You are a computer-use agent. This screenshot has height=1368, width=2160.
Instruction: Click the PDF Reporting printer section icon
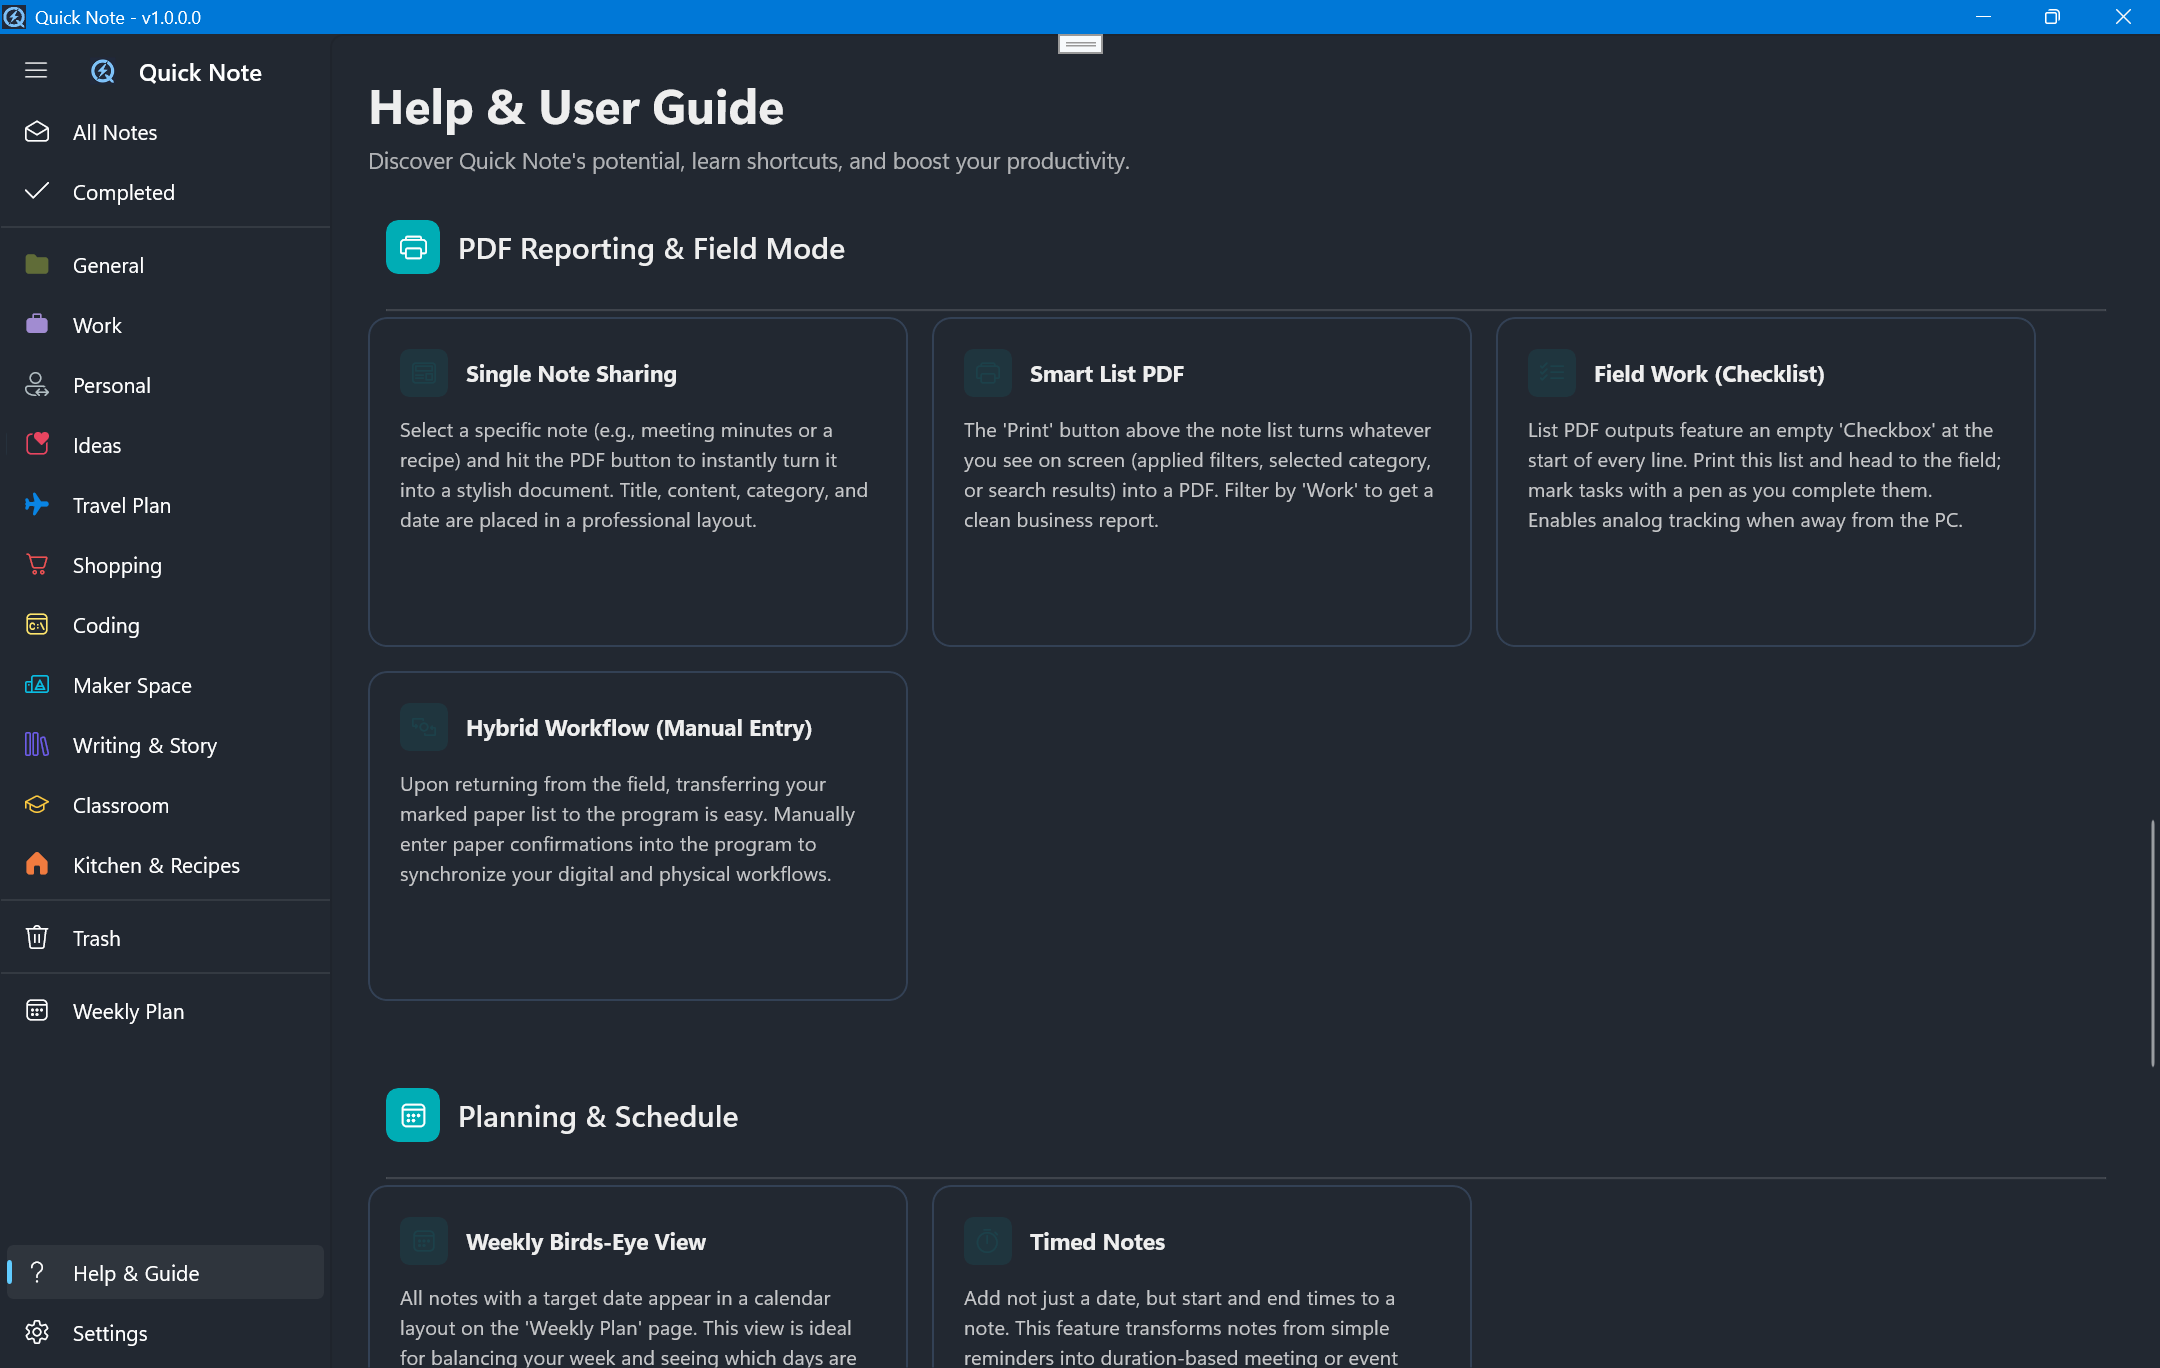tap(413, 247)
